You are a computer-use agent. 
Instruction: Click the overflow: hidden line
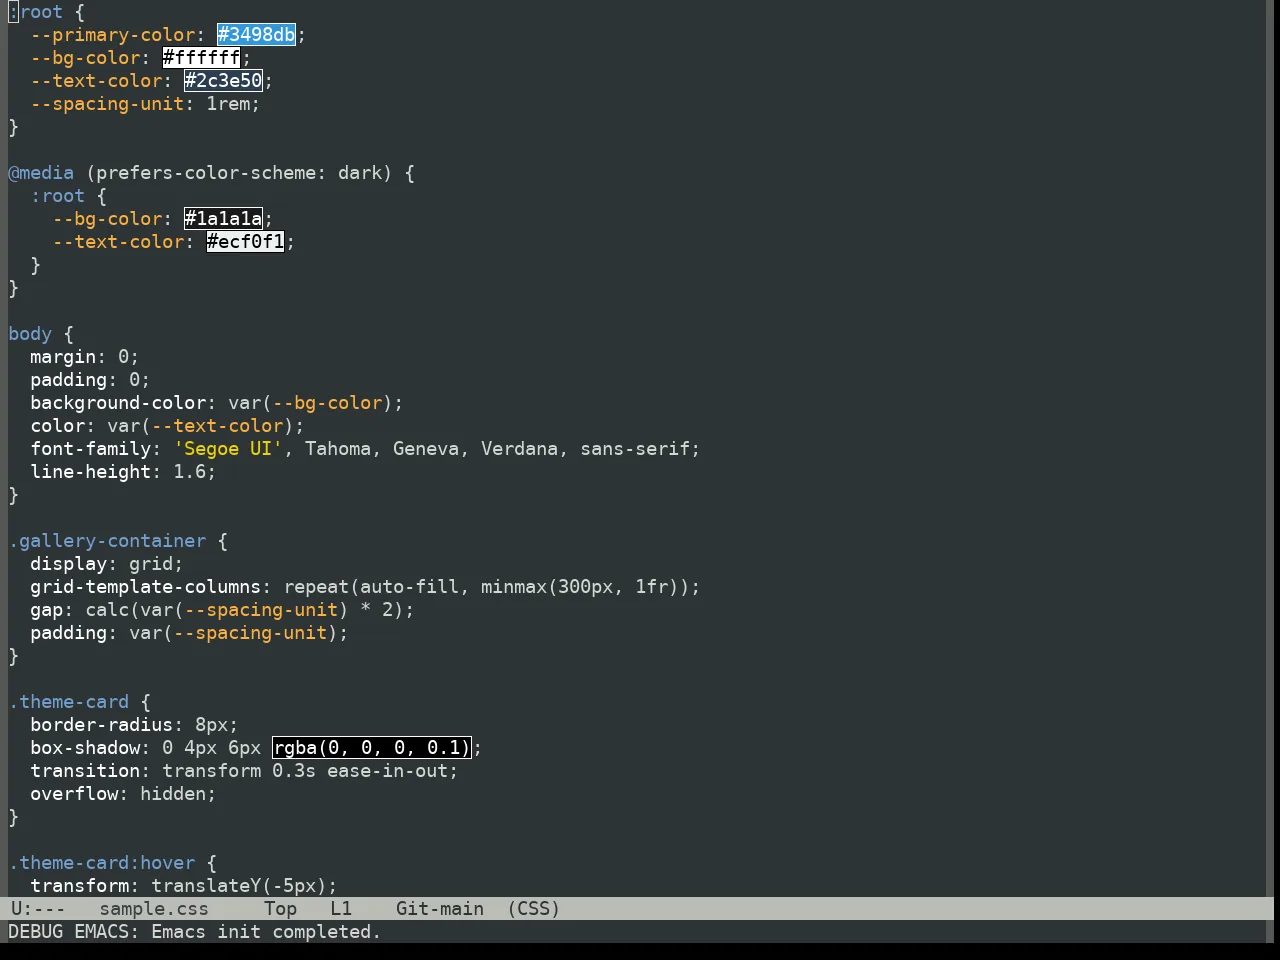123,794
